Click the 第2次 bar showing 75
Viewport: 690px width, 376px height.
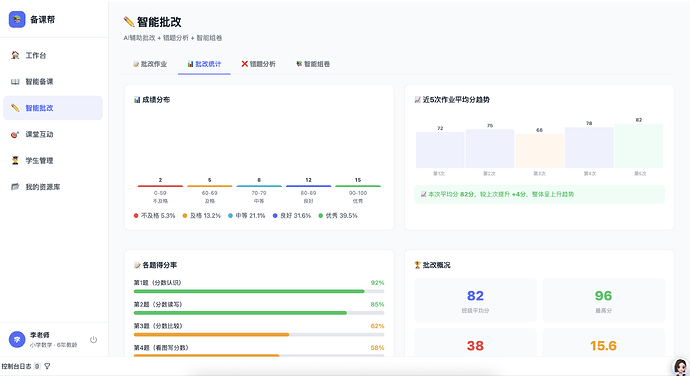(490, 148)
